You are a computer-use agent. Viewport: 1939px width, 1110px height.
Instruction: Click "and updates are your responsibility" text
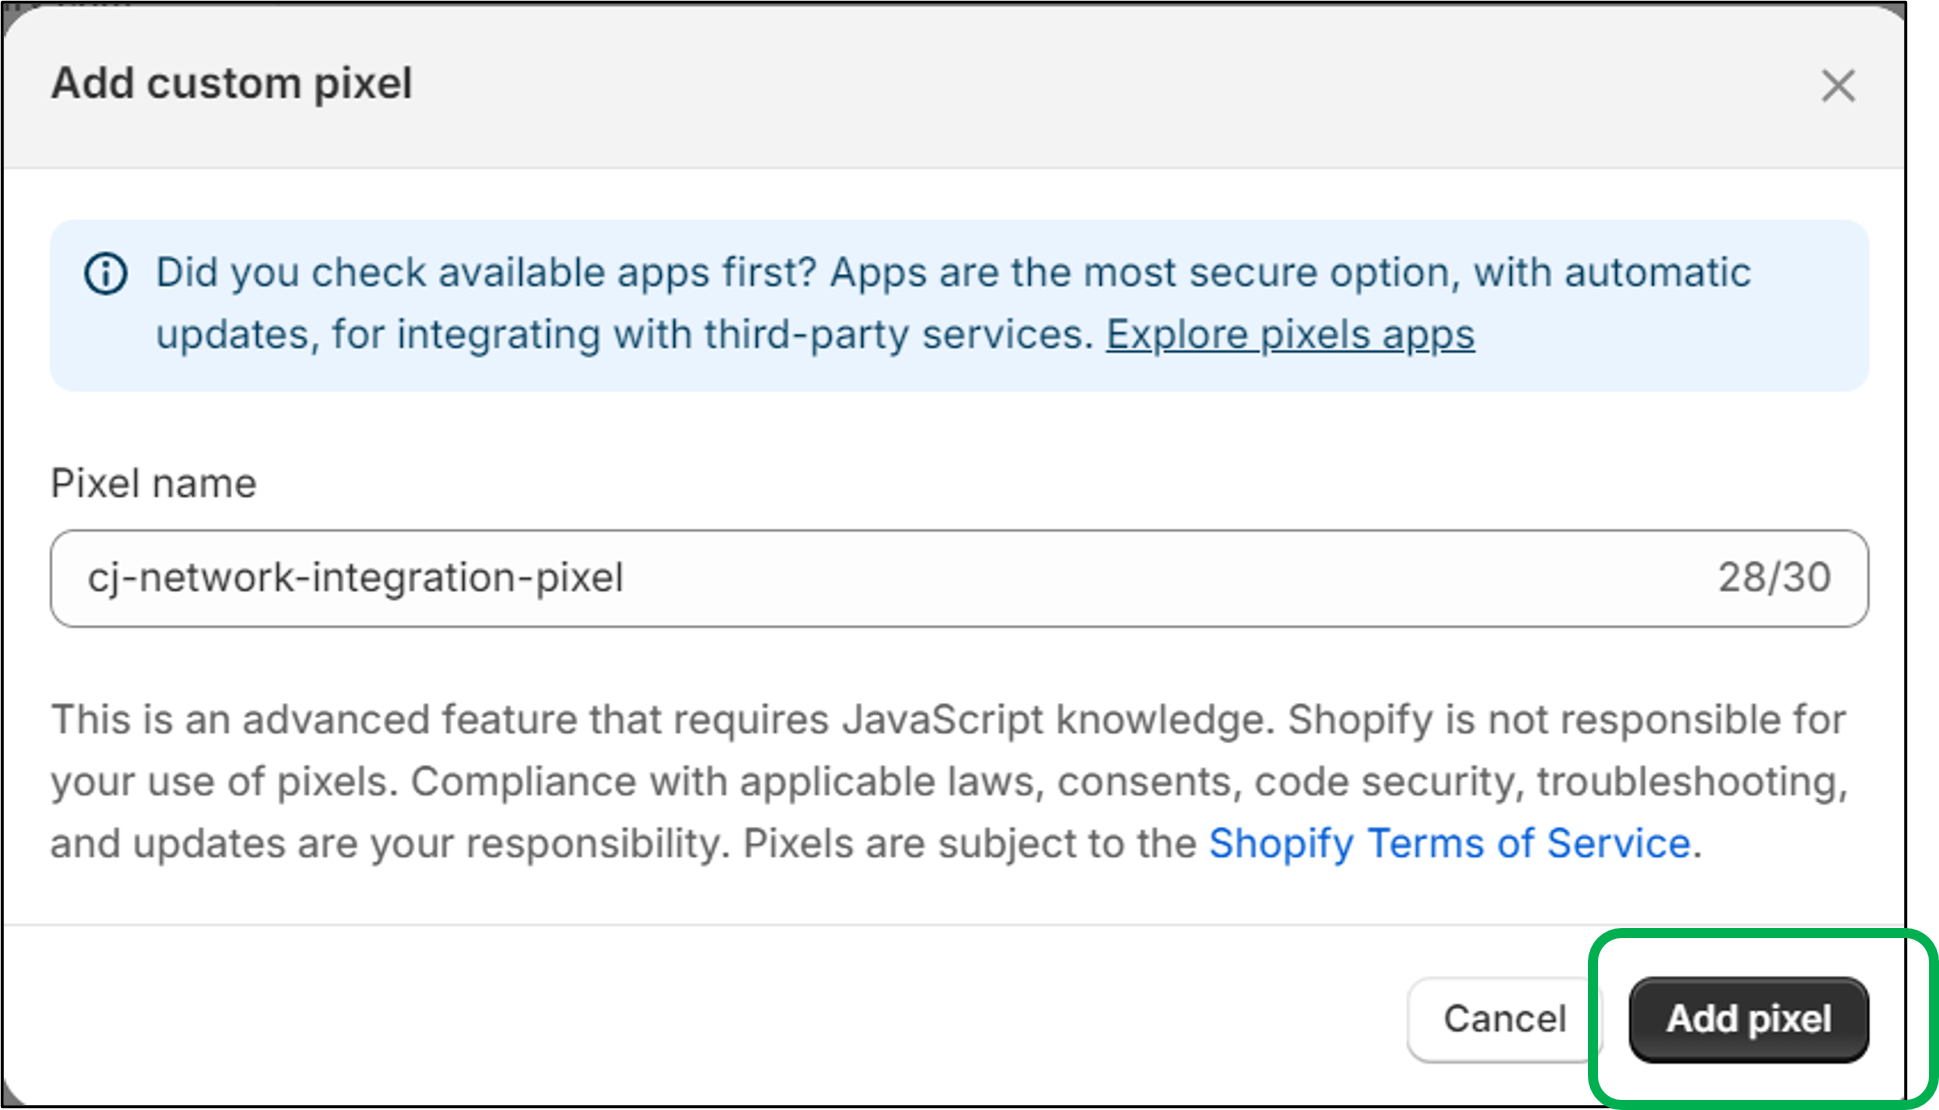(x=390, y=844)
